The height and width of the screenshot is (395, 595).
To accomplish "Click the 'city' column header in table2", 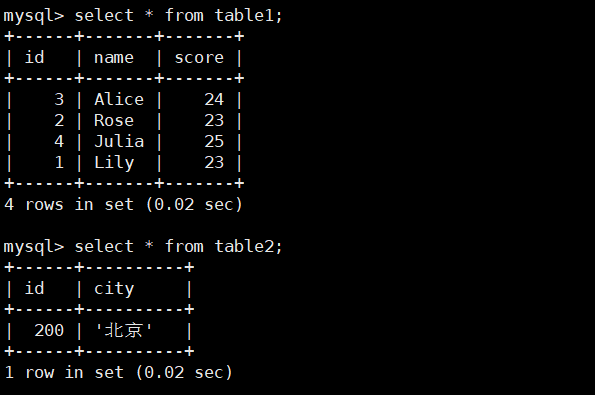I will click(x=114, y=289).
